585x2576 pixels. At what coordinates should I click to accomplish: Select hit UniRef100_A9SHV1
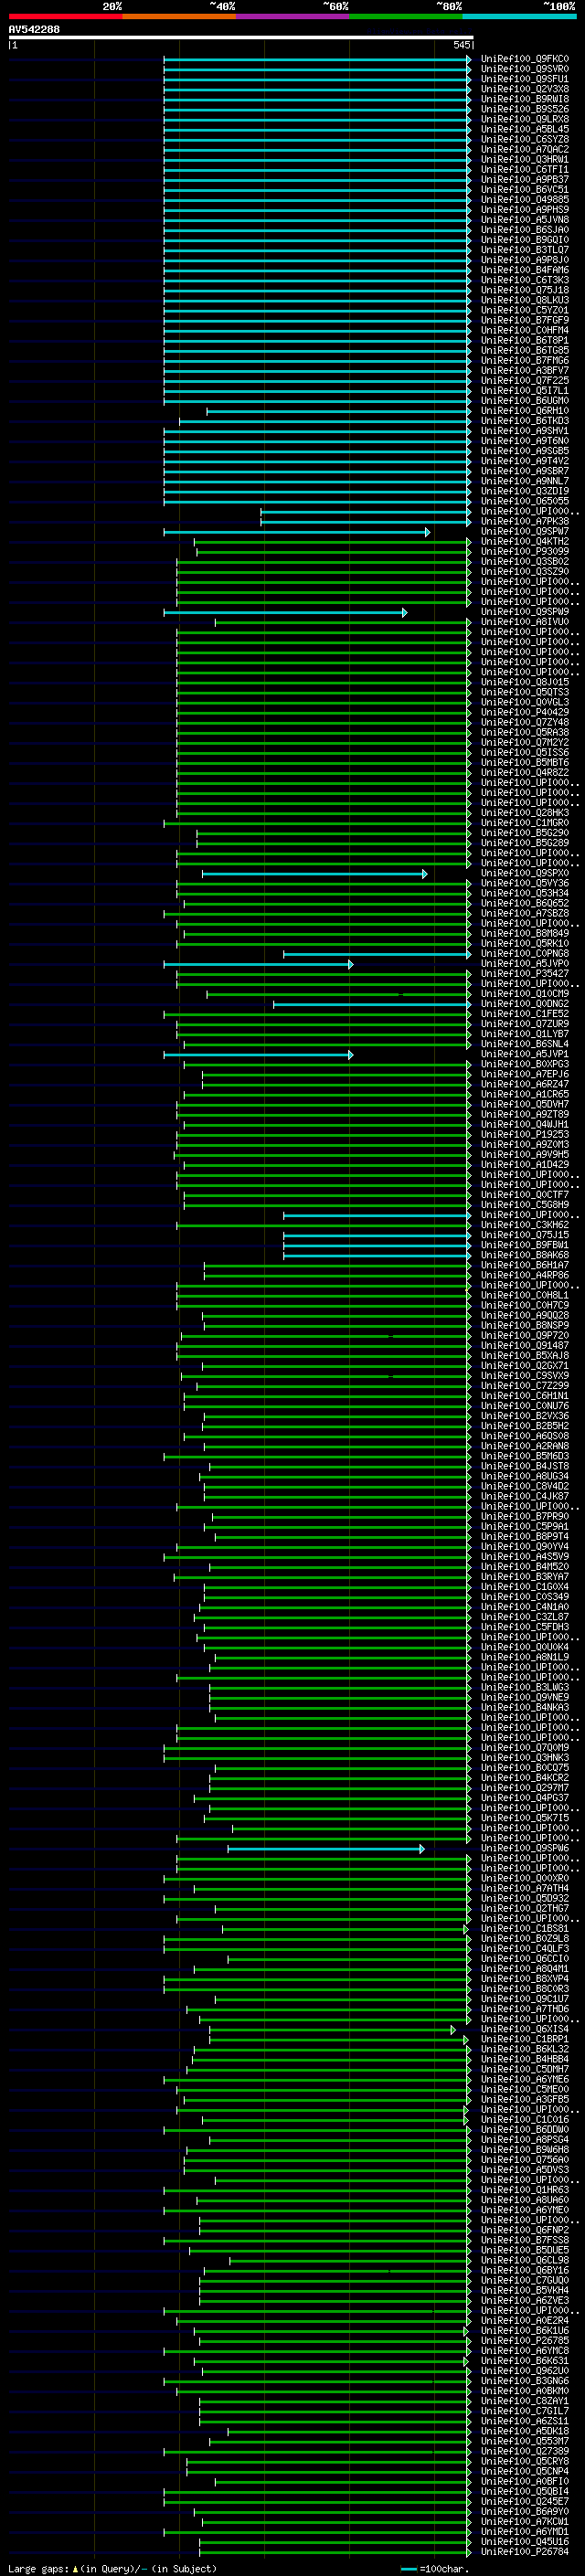click(524, 431)
